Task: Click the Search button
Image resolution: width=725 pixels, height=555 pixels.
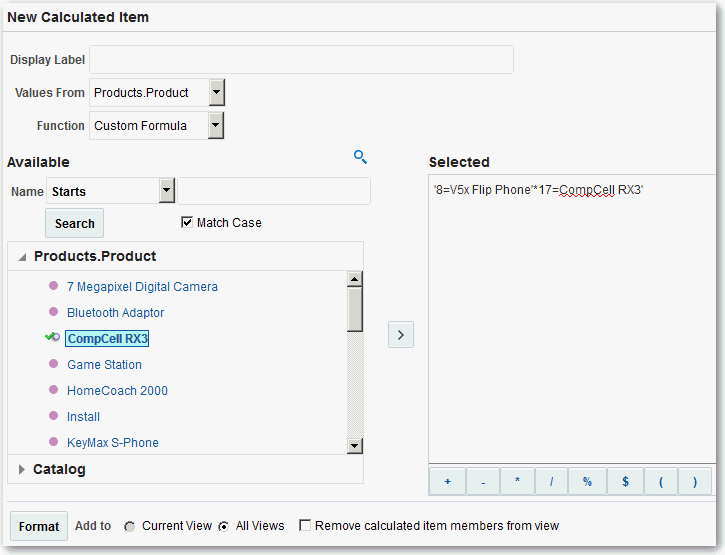Action: coord(75,223)
